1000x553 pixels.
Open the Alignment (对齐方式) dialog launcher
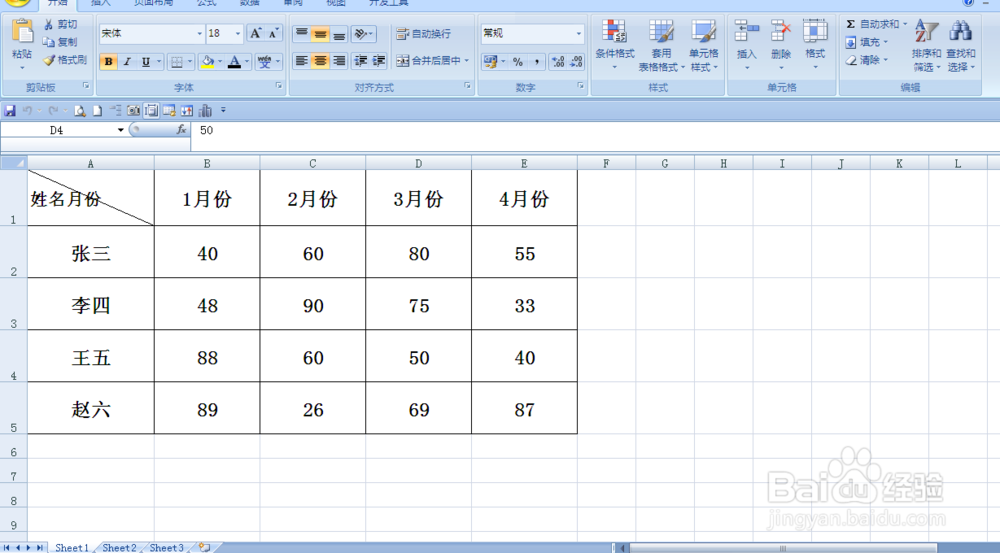(467, 85)
